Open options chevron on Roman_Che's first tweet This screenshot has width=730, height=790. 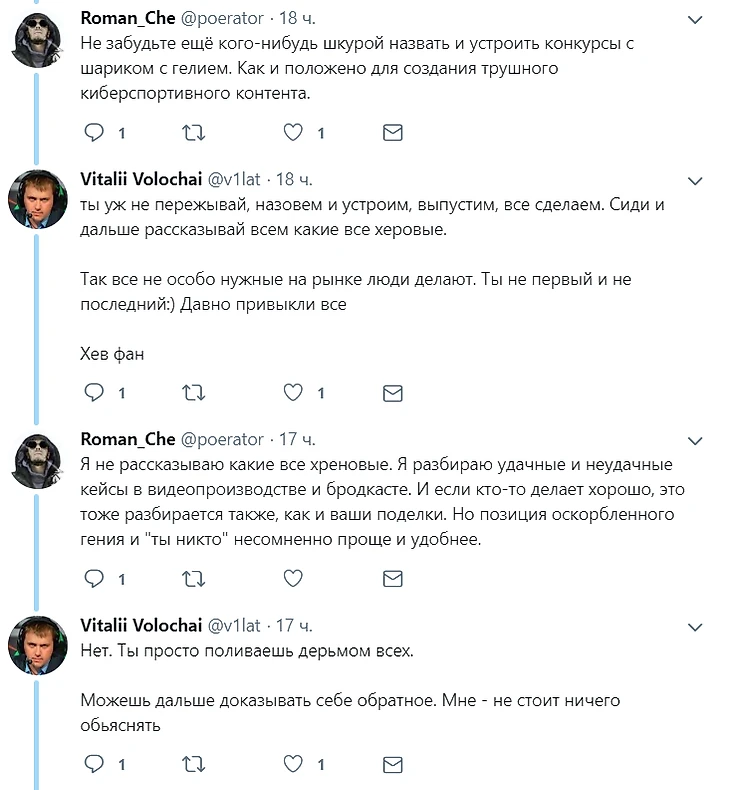coord(697,20)
